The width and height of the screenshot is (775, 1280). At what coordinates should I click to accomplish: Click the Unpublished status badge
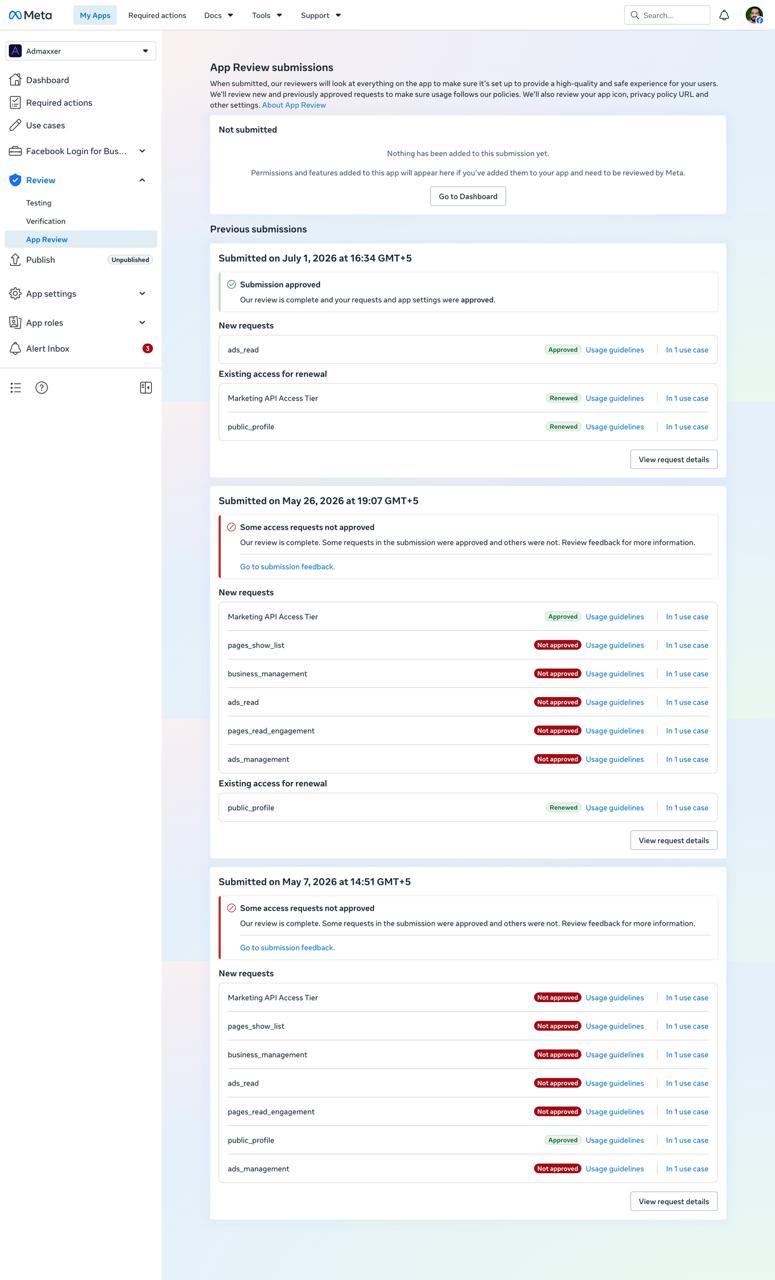130,260
